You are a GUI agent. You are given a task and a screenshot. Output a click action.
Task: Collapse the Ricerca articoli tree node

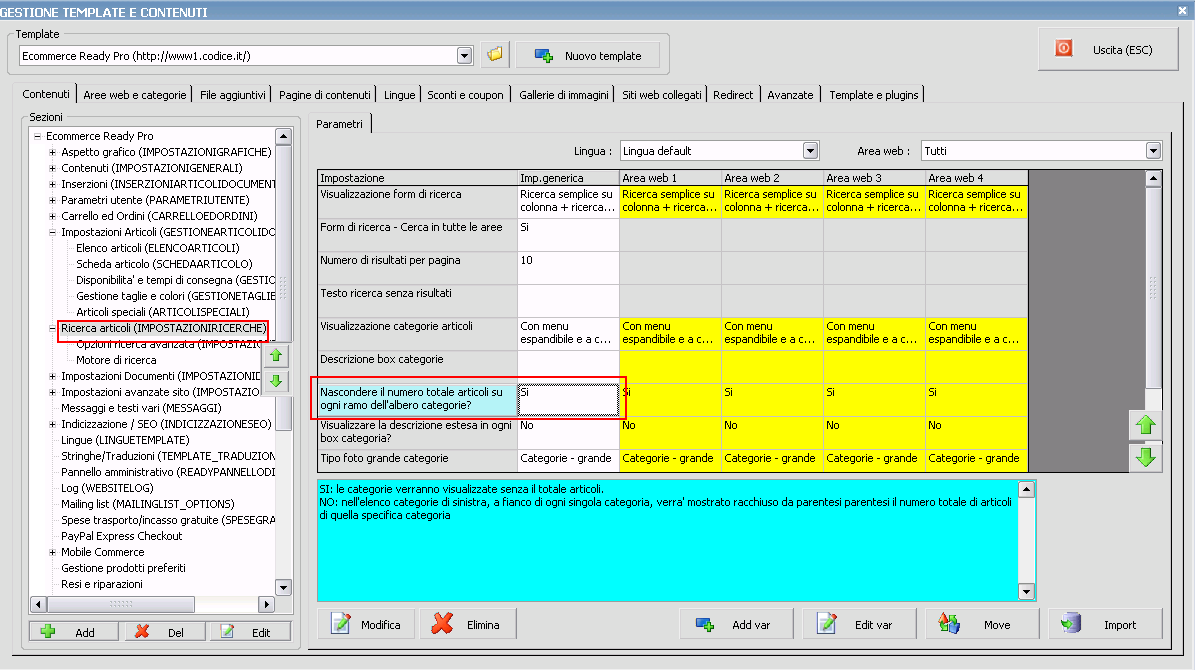click(53, 328)
